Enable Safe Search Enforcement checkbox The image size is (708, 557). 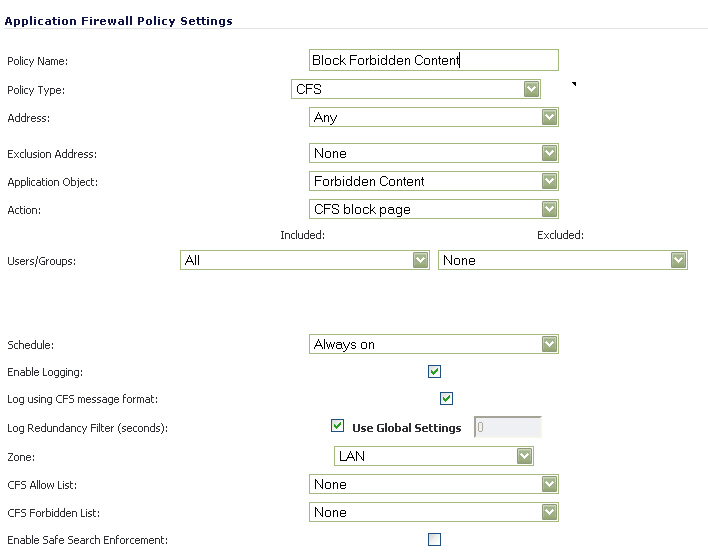(434, 540)
